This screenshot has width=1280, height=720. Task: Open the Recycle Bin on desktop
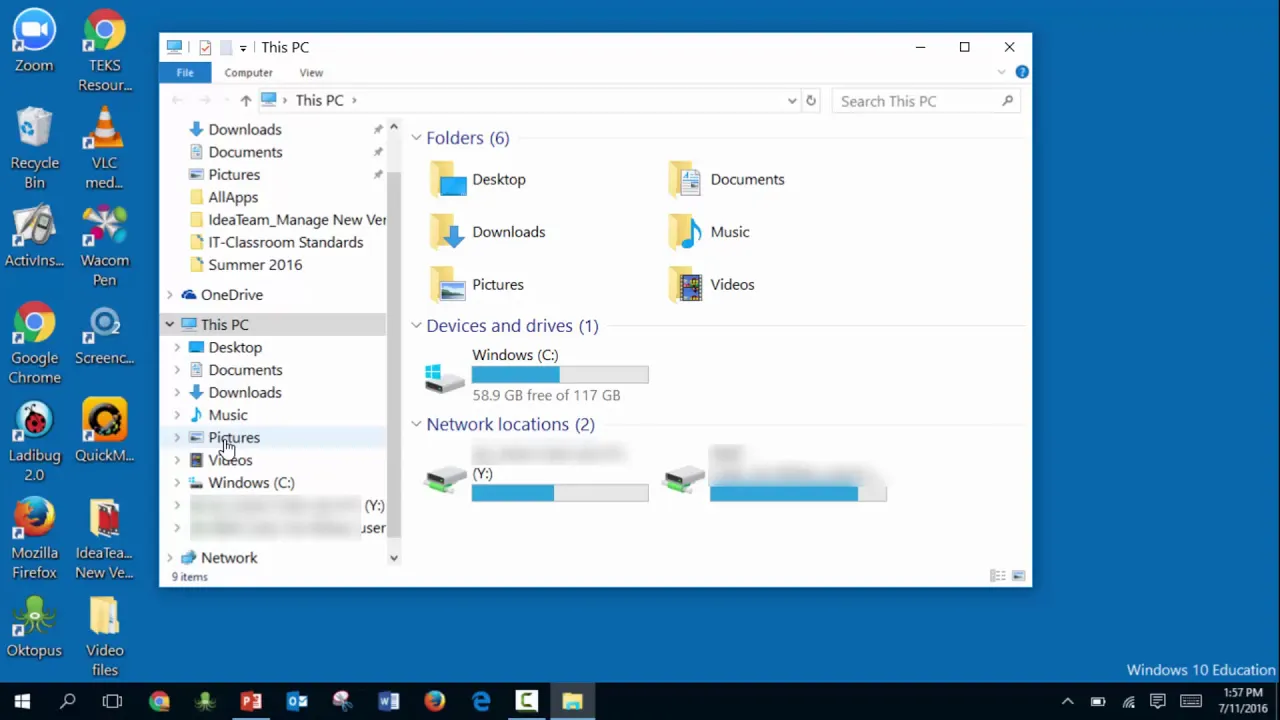click(34, 148)
